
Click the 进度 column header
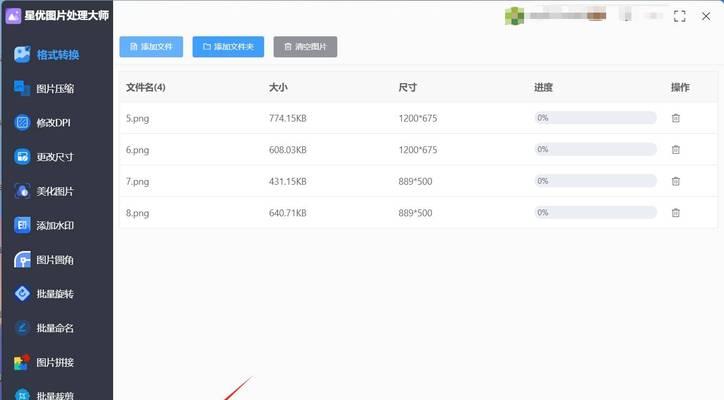point(543,87)
